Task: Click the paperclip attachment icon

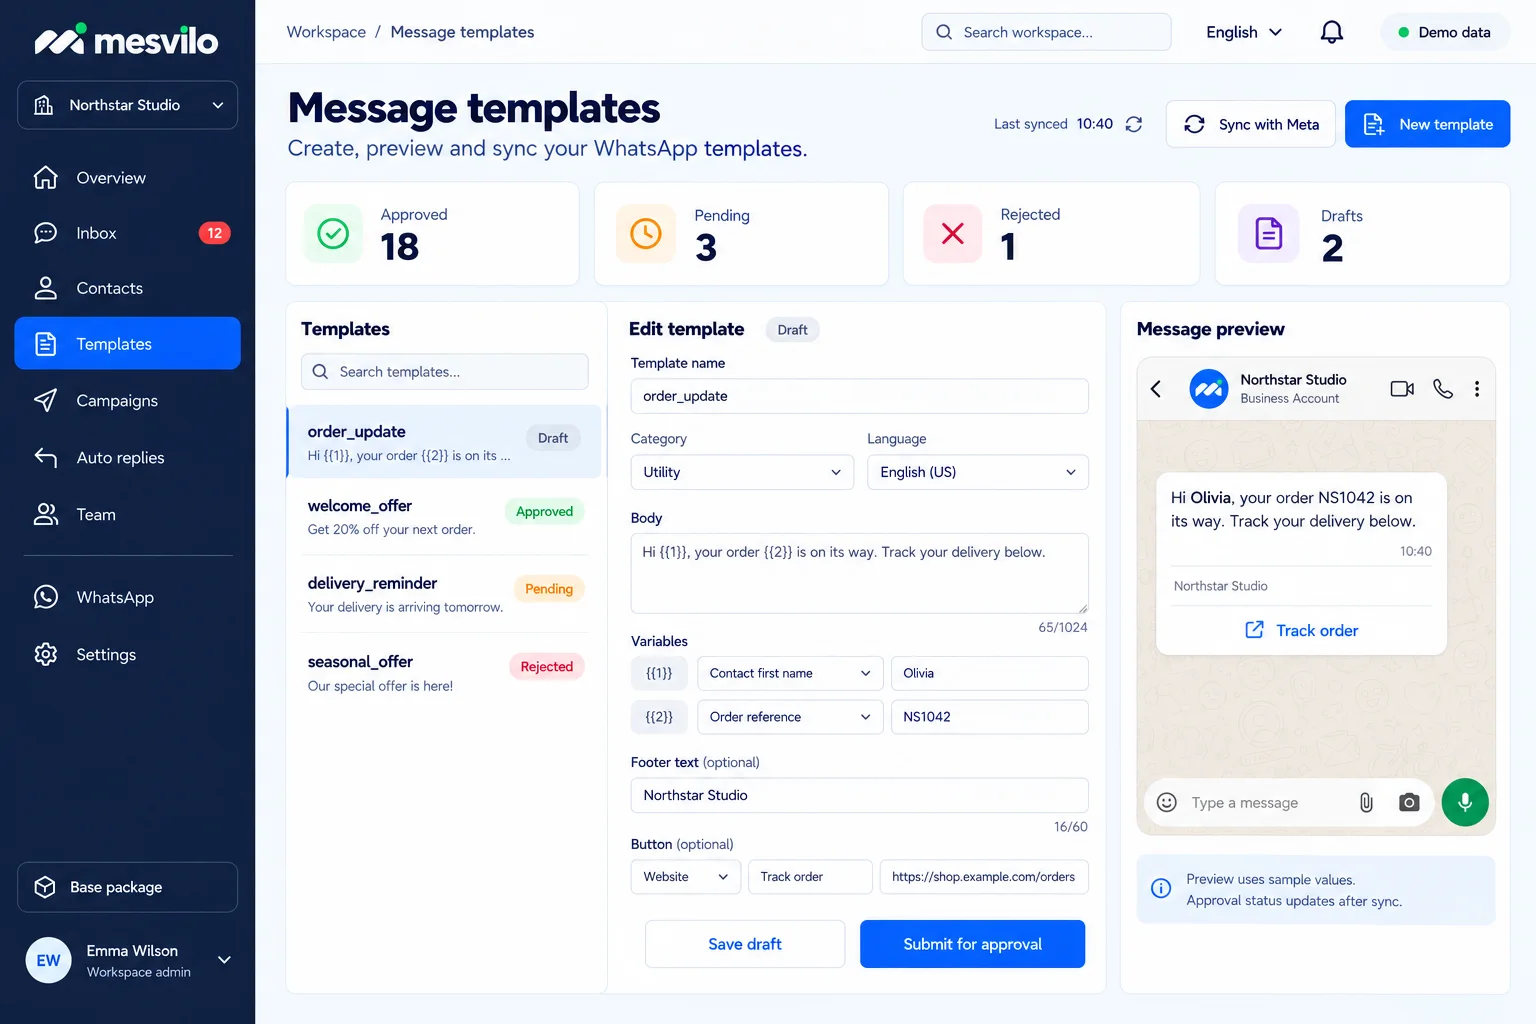Action: click(x=1366, y=802)
